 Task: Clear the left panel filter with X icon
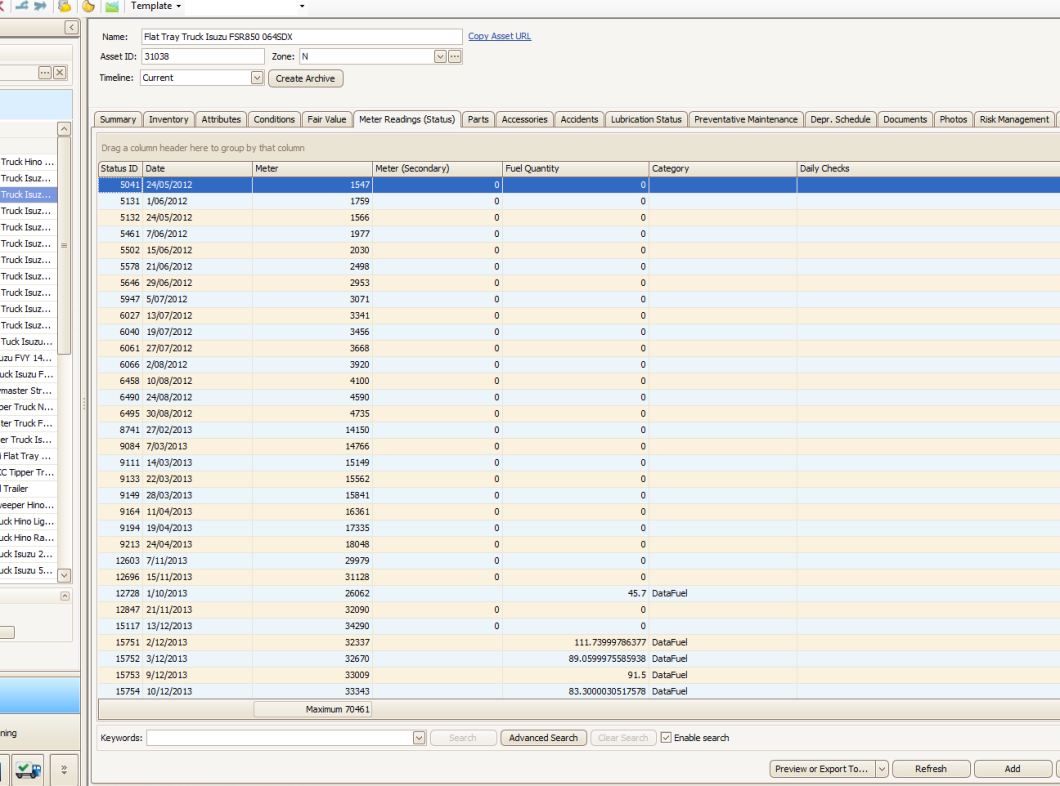coord(60,73)
